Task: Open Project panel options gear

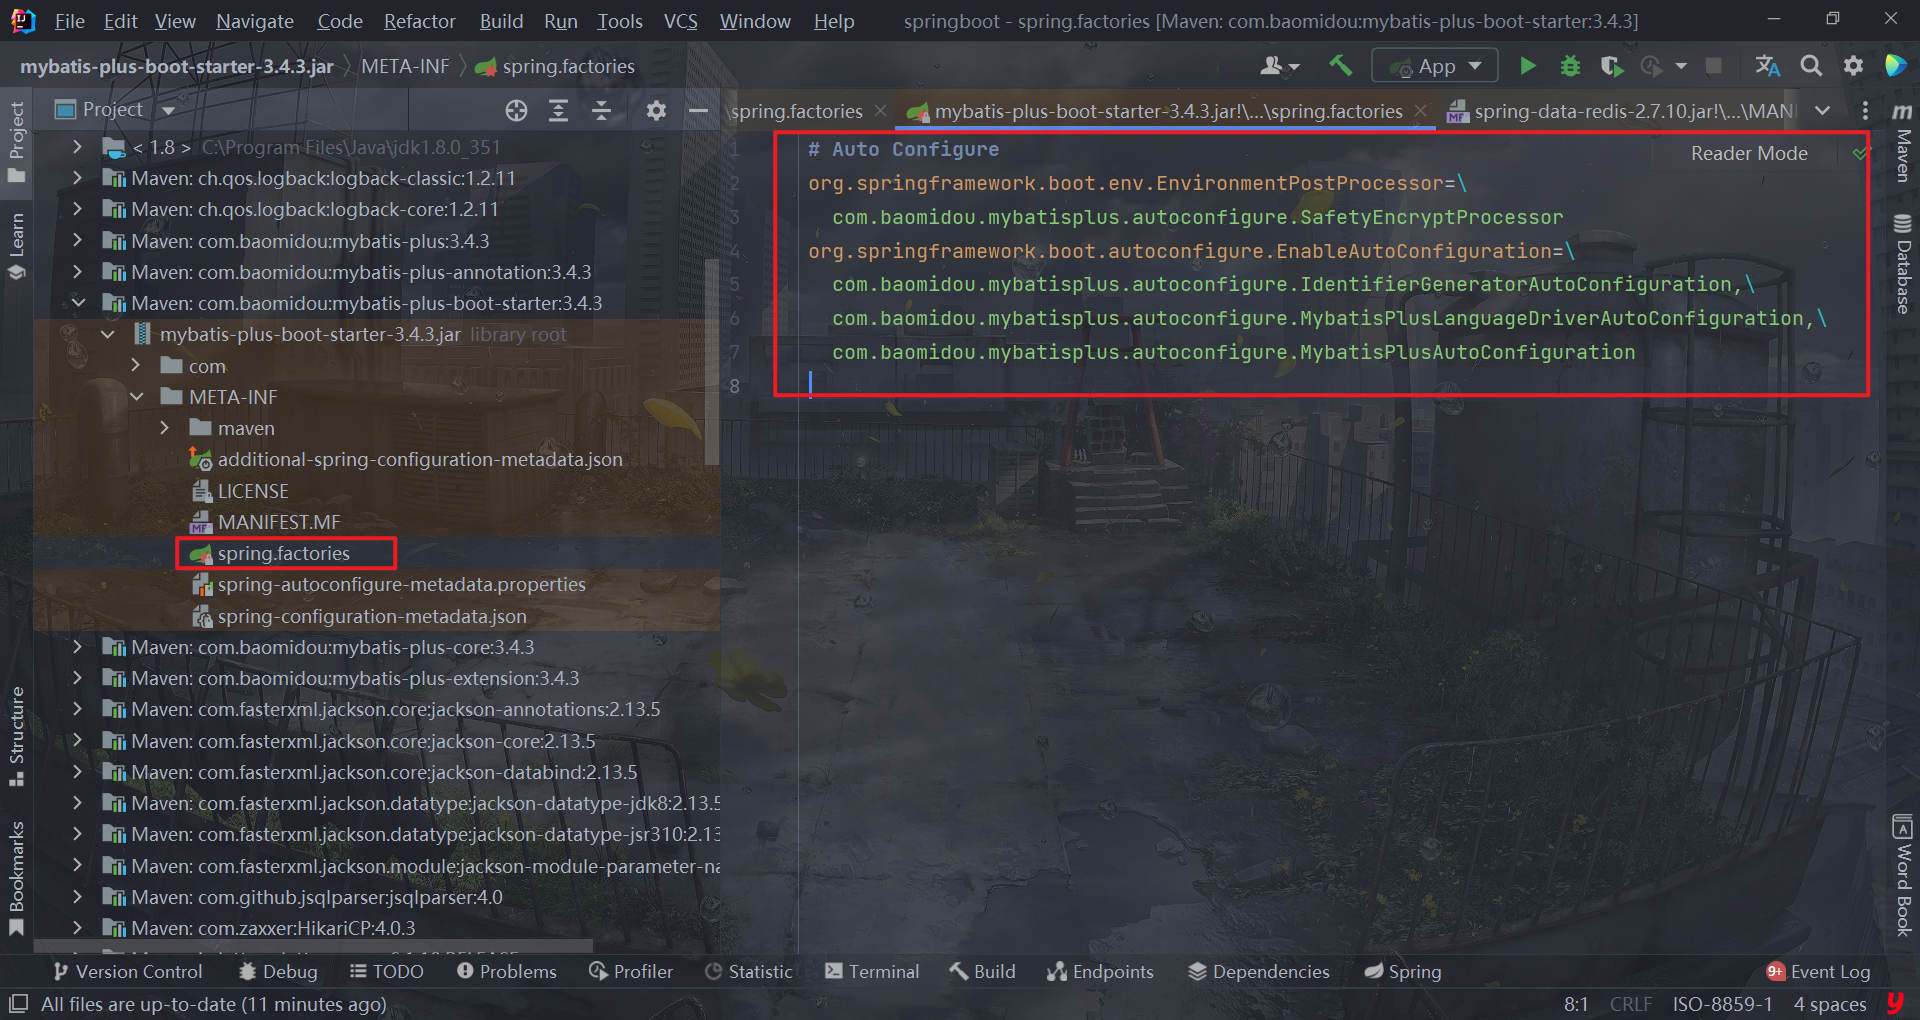Action: (656, 111)
